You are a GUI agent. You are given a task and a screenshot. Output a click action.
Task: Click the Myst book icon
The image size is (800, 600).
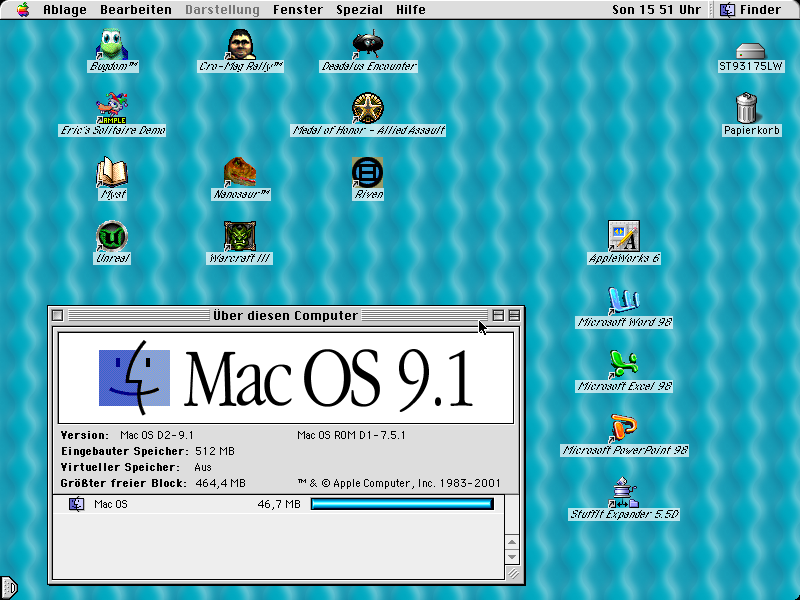pos(112,172)
